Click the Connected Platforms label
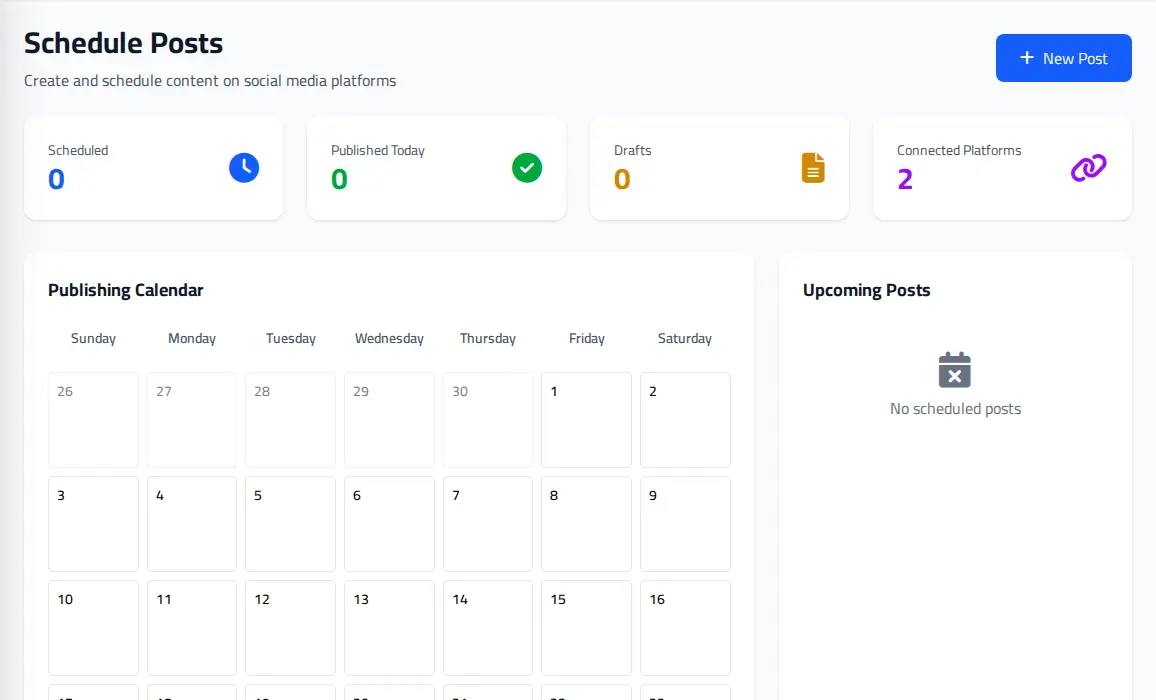The image size is (1156, 700). [x=959, y=150]
